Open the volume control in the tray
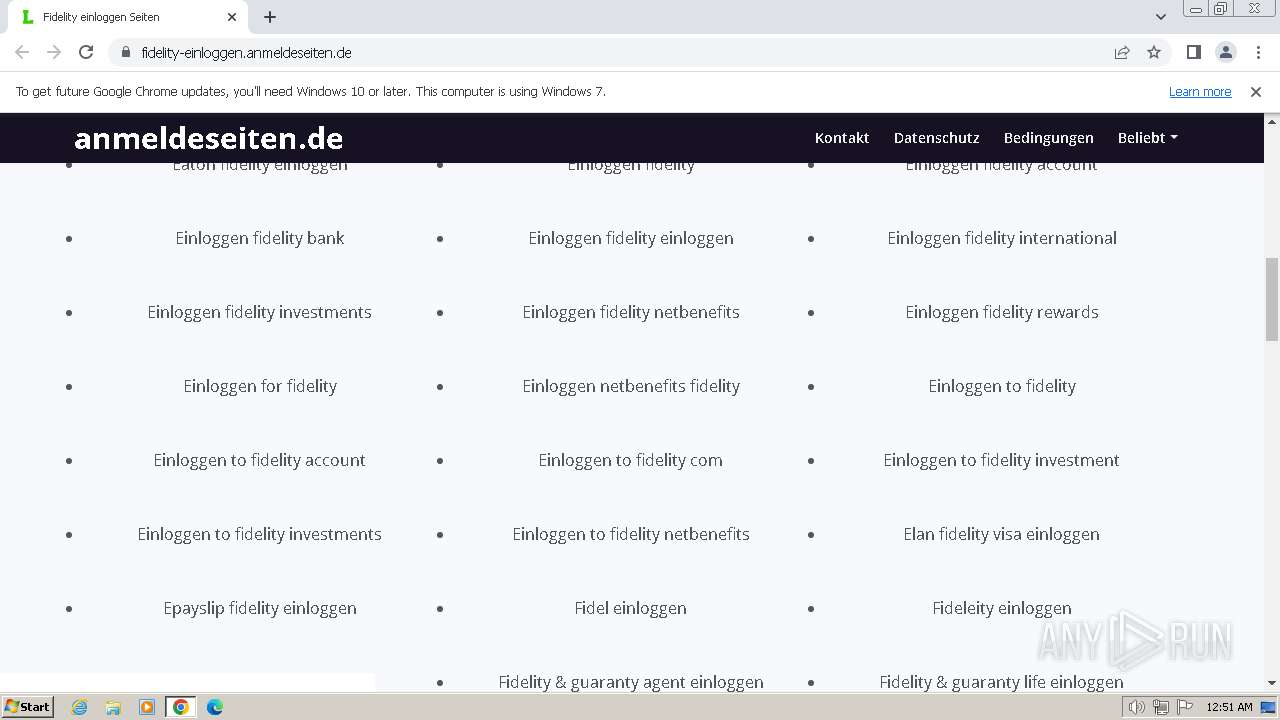1280x720 pixels. (1137, 707)
